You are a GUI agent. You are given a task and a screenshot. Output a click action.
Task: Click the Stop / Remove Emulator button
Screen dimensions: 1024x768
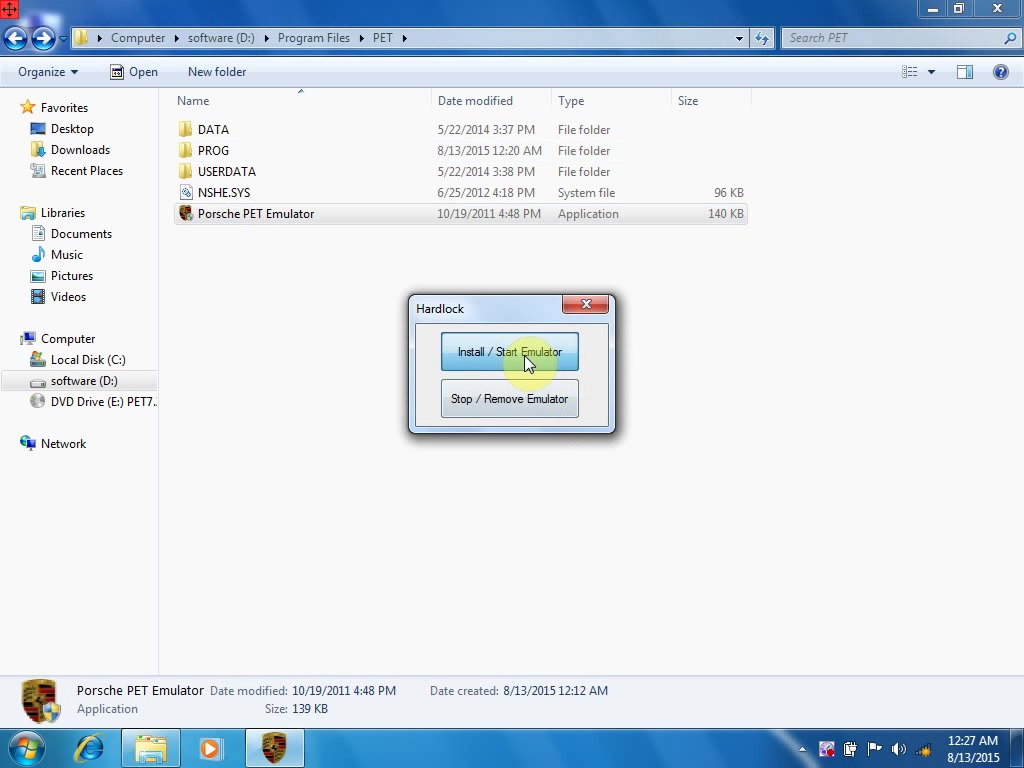click(x=509, y=399)
